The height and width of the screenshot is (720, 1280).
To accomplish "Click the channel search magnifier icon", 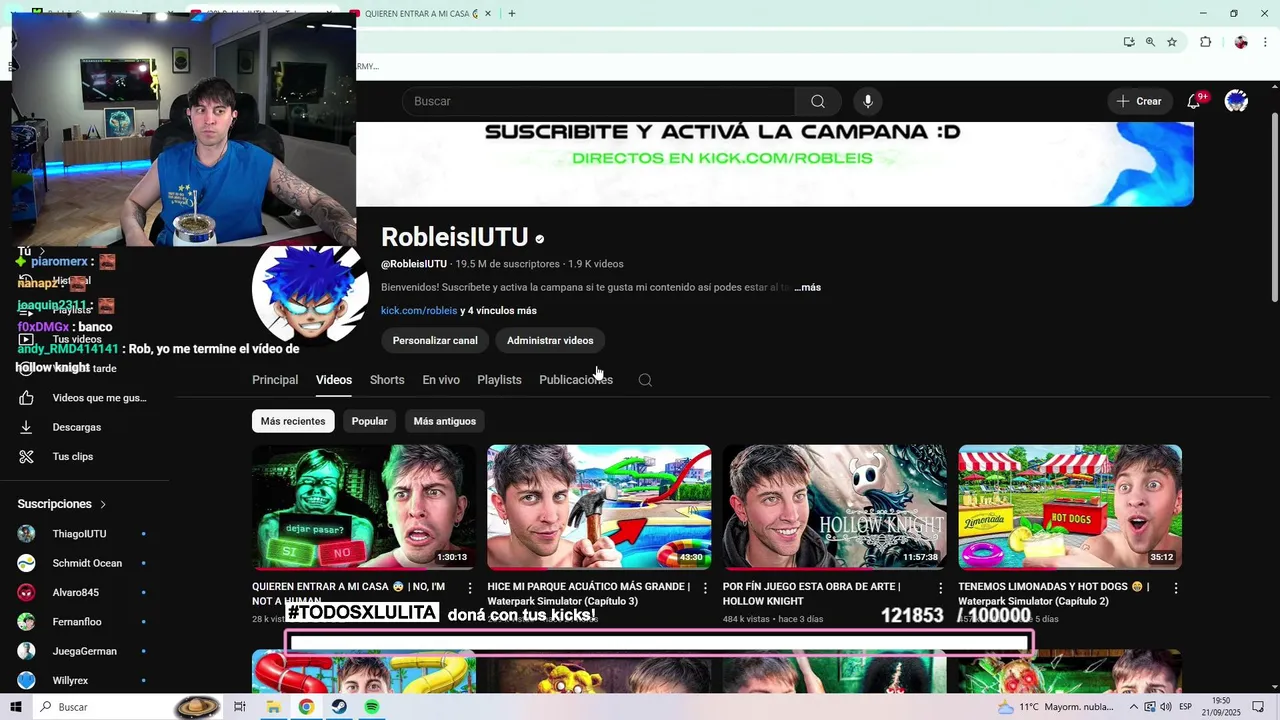I will coord(645,380).
